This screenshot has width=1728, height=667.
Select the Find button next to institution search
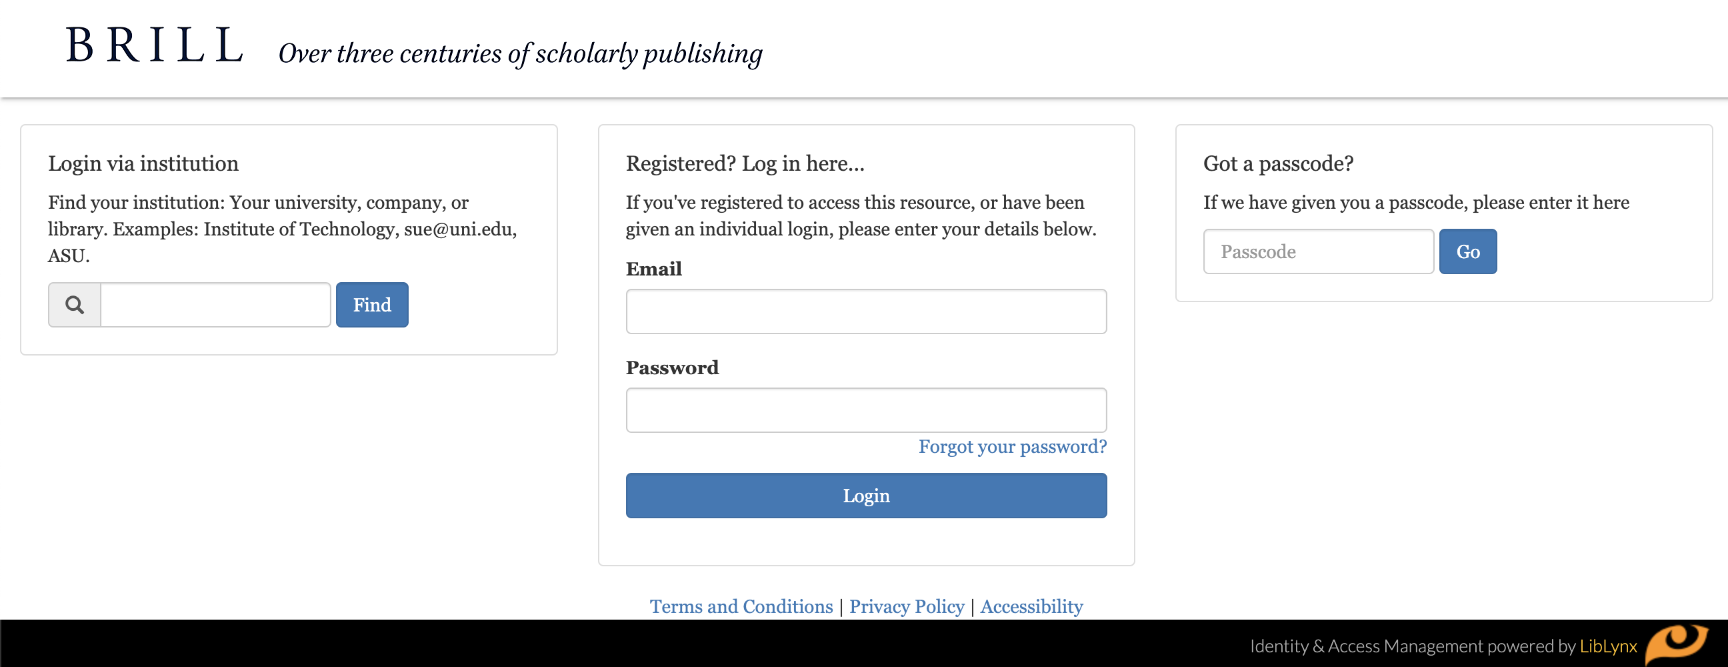click(371, 304)
